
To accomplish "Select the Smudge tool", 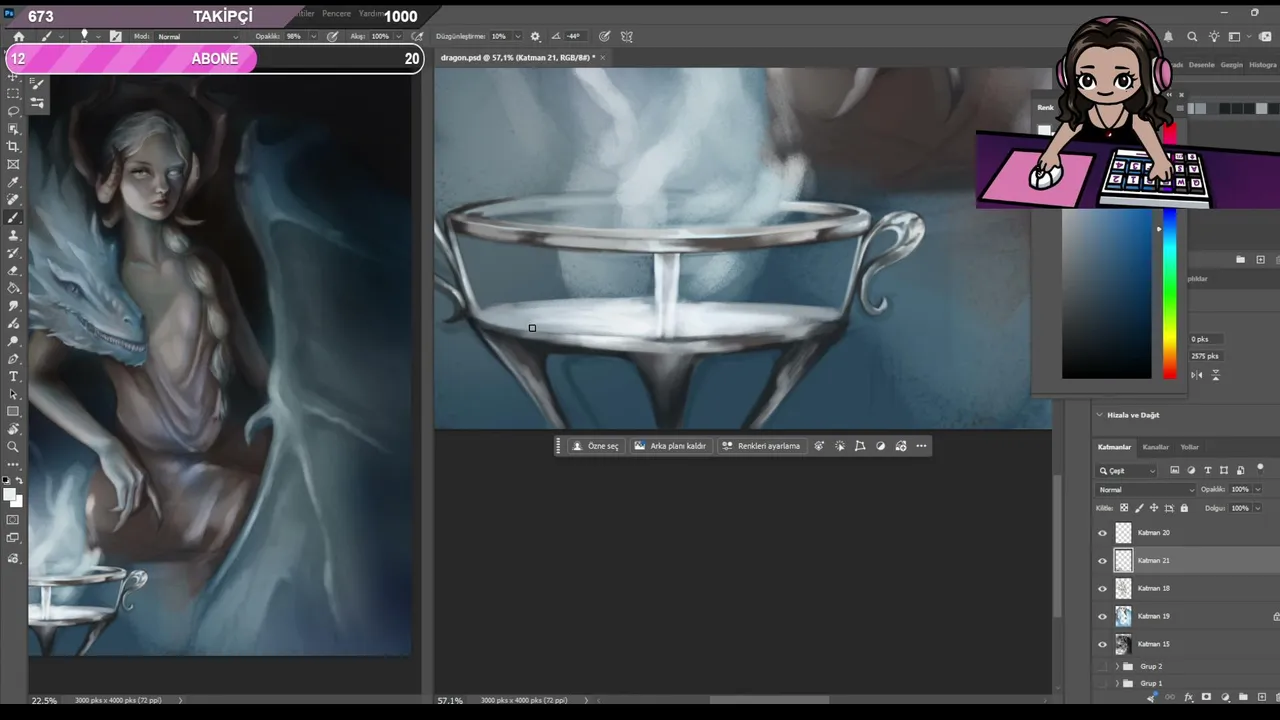I will [13, 306].
